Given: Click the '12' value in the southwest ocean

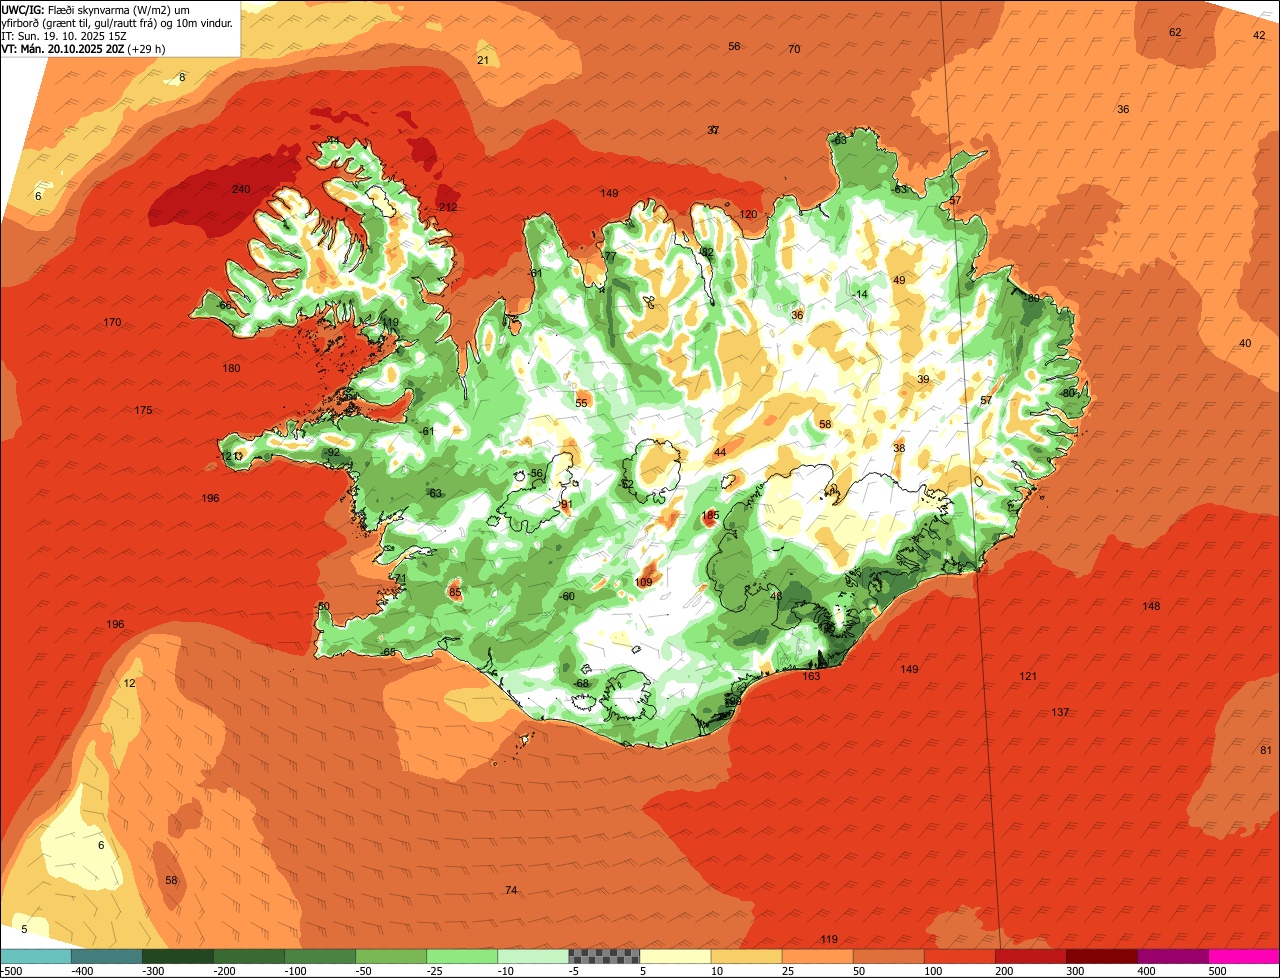Looking at the screenshot, I should click(129, 683).
